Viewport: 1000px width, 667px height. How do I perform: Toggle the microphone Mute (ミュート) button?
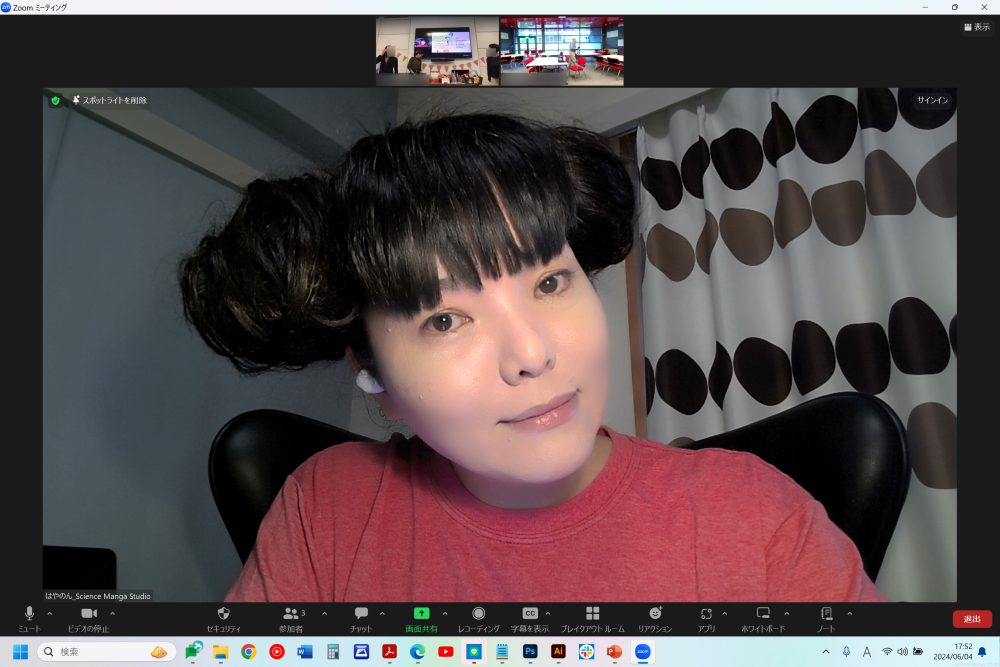click(29, 614)
